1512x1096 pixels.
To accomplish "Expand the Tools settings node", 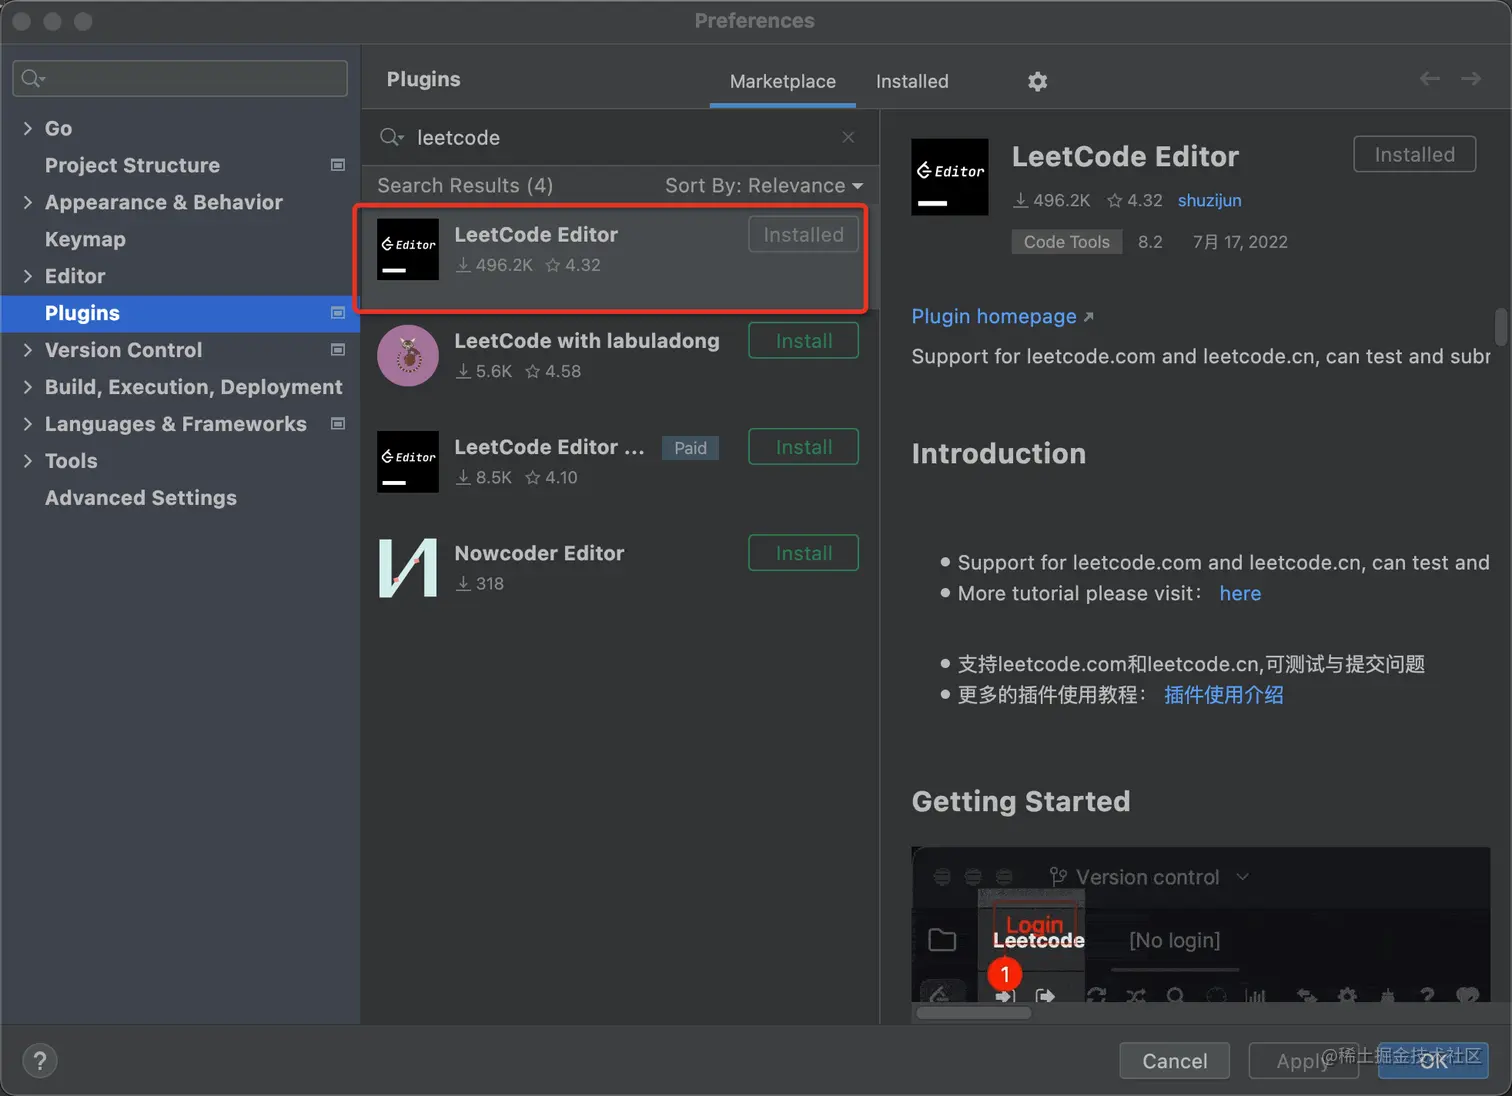I will (x=28, y=461).
